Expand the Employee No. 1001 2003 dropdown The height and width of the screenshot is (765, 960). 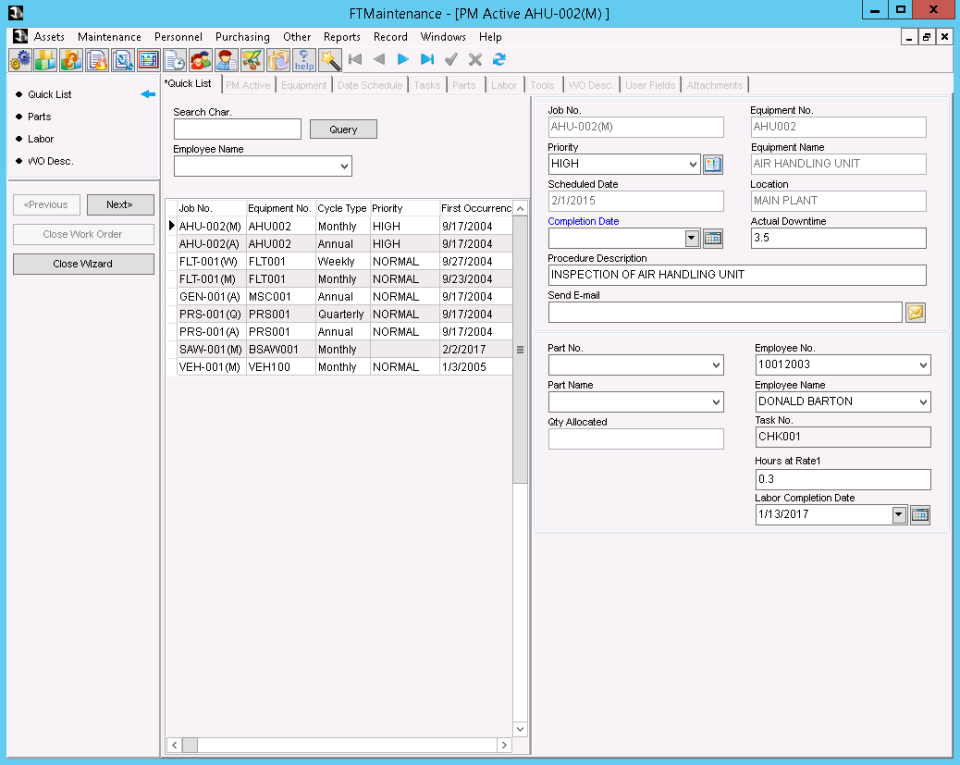point(923,365)
